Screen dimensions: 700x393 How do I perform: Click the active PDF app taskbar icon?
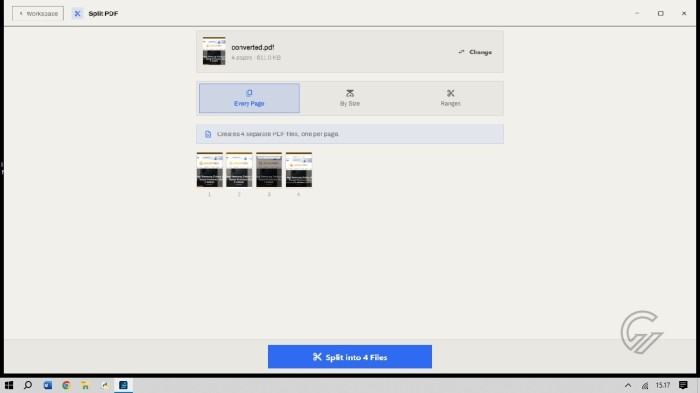point(123,385)
